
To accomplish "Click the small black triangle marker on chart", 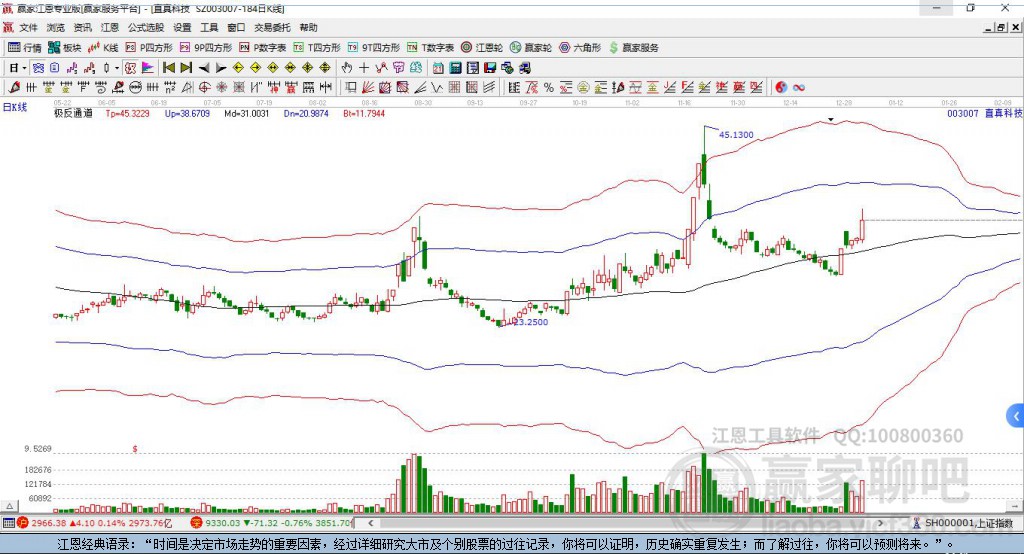I will coord(831,120).
